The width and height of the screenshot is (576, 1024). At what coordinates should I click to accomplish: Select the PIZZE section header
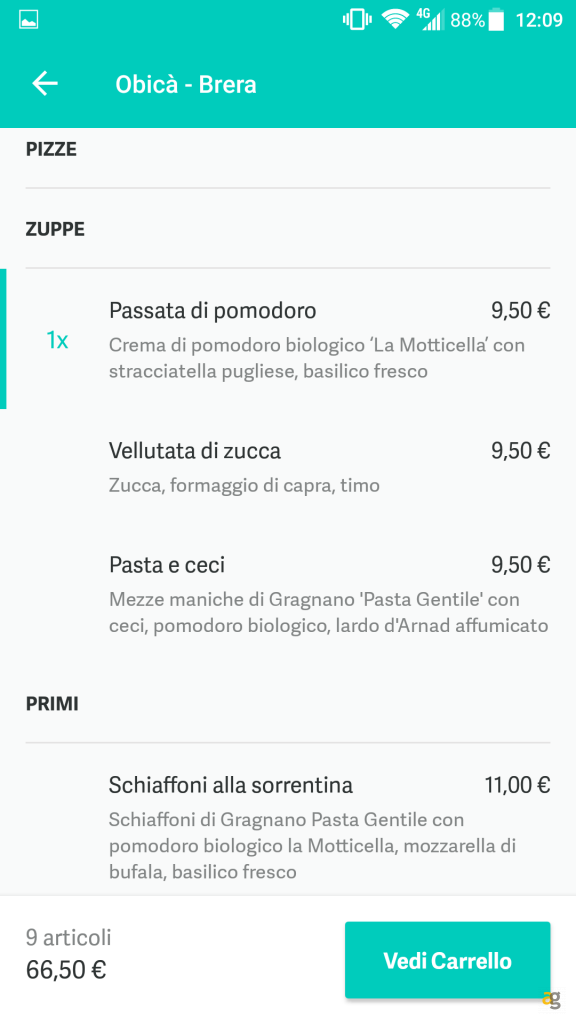coord(53,149)
